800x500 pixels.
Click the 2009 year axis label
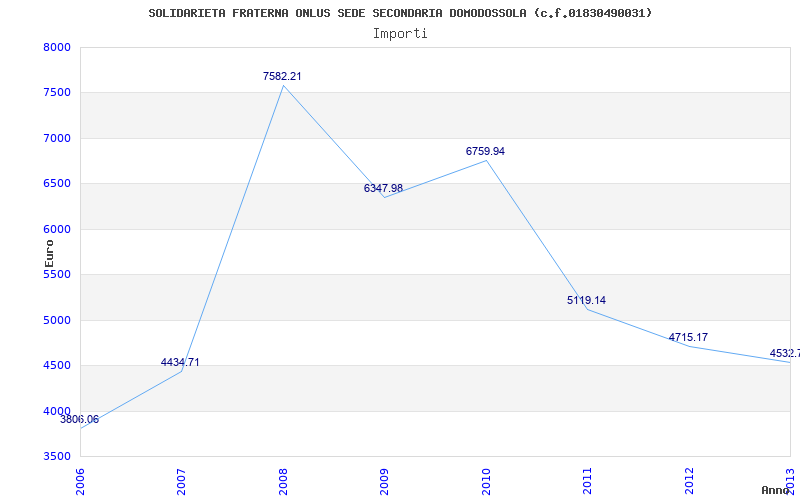[x=384, y=482]
